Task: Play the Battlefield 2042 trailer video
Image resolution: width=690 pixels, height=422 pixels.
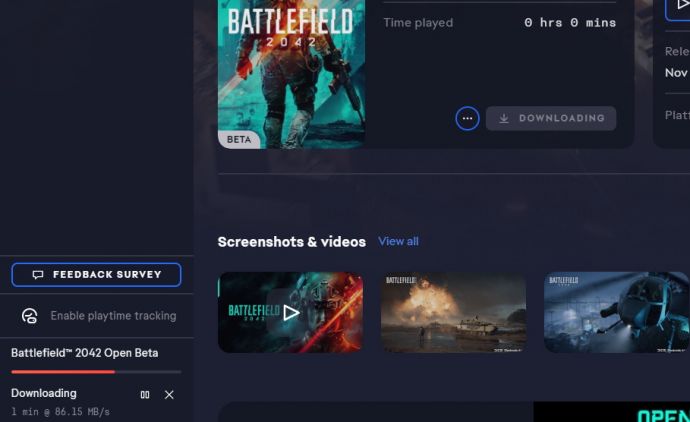Action: (x=291, y=313)
